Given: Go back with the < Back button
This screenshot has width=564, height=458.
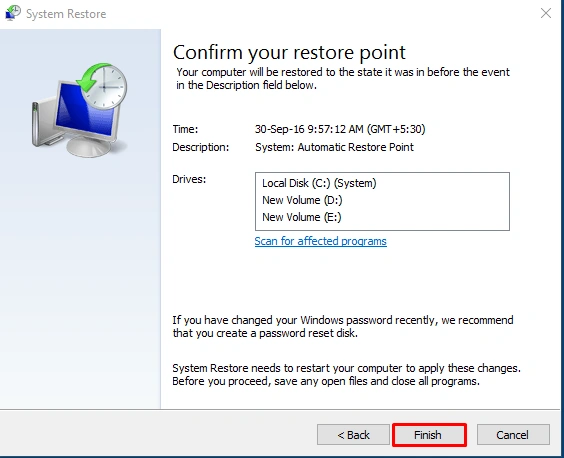Looking at the screenshot, I should [353, 435].
